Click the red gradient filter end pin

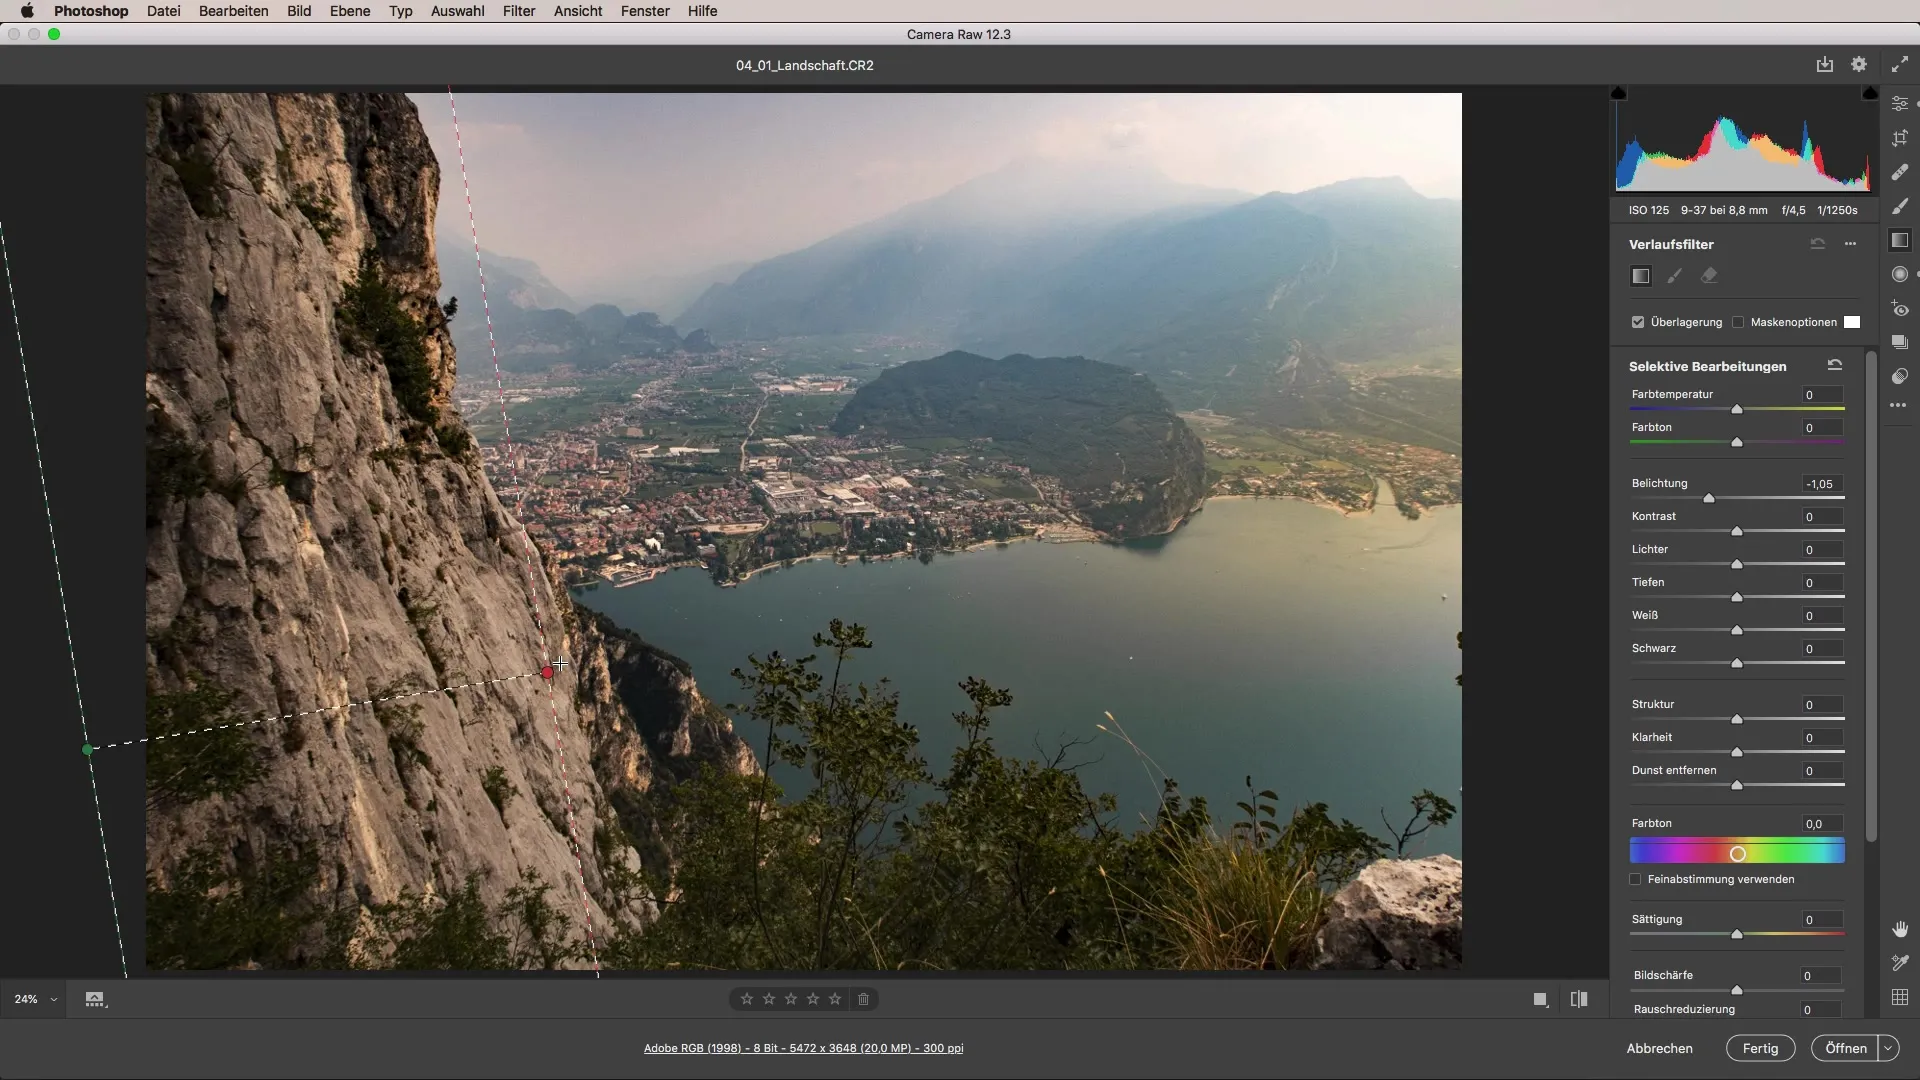(547, 673)
